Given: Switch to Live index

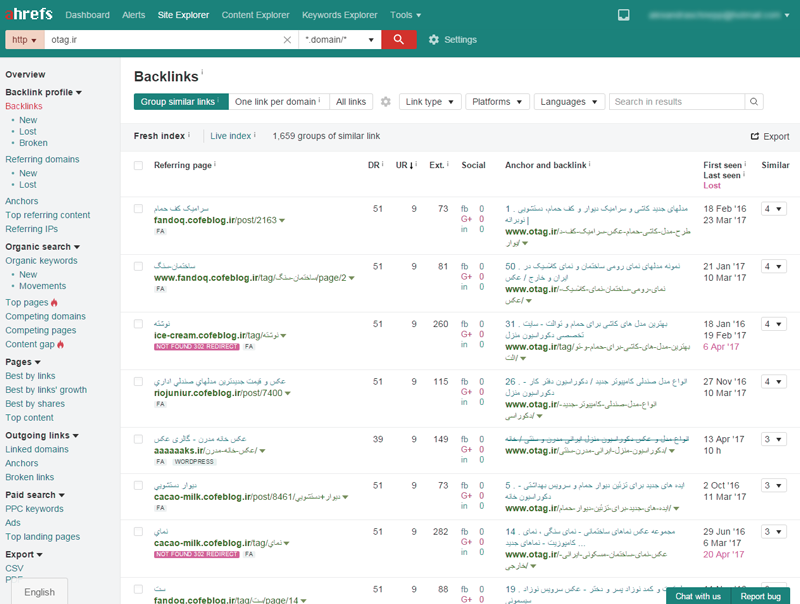Looking at the screenshot, I should pyautogui.click(x=231, y=136).
